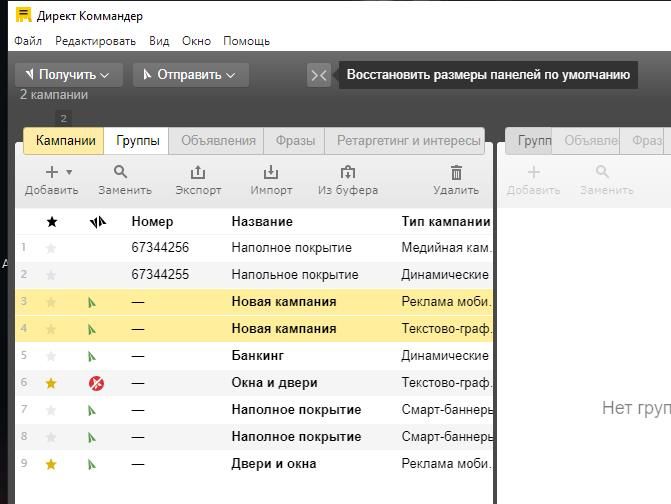Open the Помощь menu
The image size is (671, 504).
coord(246,41)
